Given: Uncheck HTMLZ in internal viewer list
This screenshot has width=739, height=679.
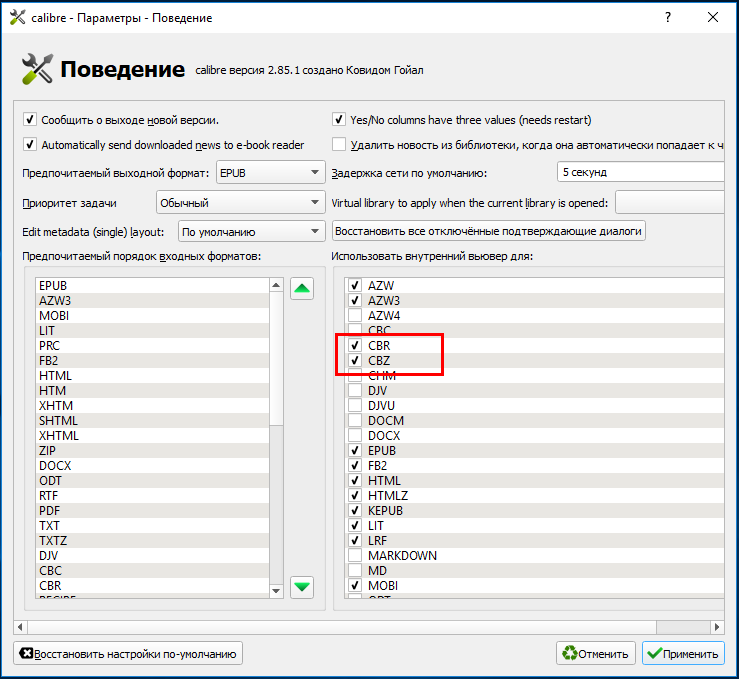Looking at the screenshot, I should (x=355, y=496).
